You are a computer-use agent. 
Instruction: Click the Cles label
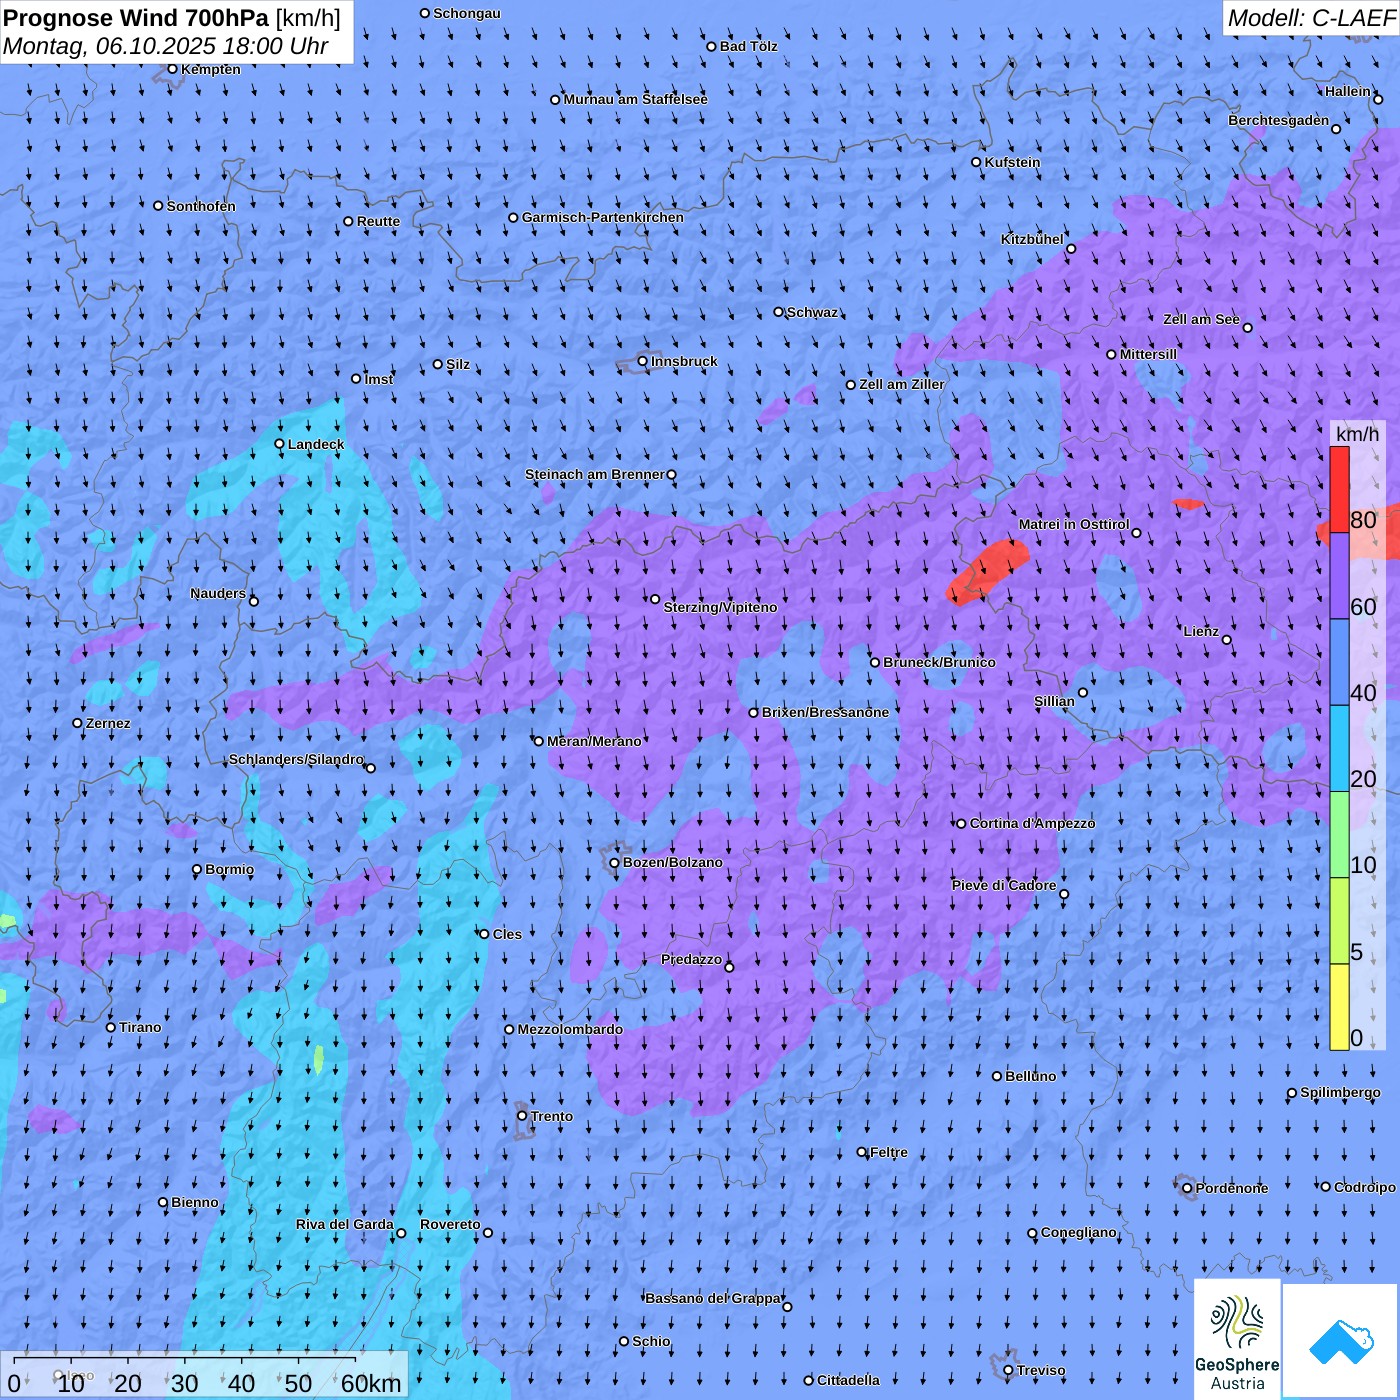[507, 934]
